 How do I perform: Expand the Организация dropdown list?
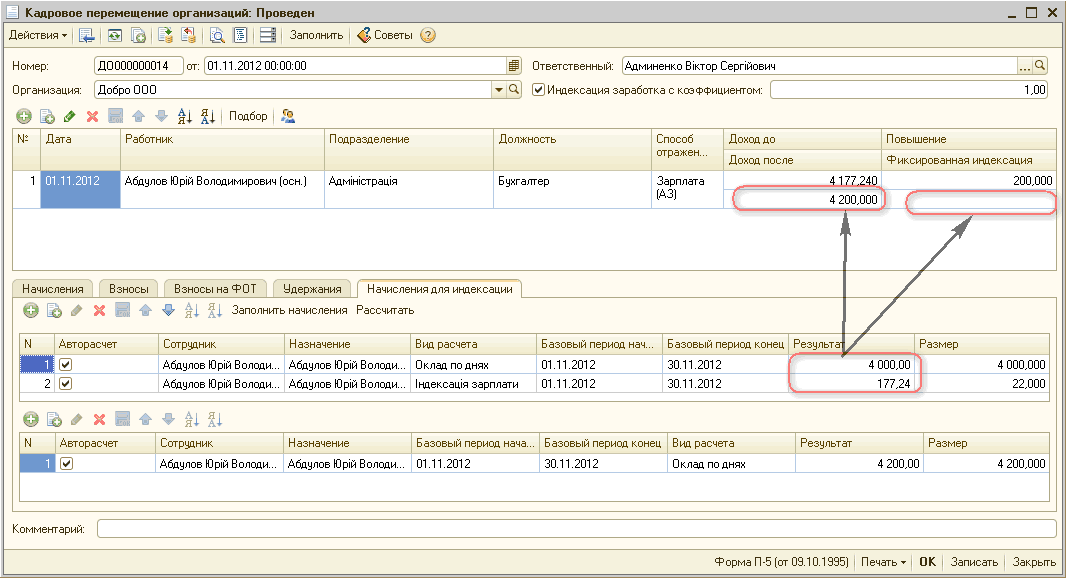point(499,90)
